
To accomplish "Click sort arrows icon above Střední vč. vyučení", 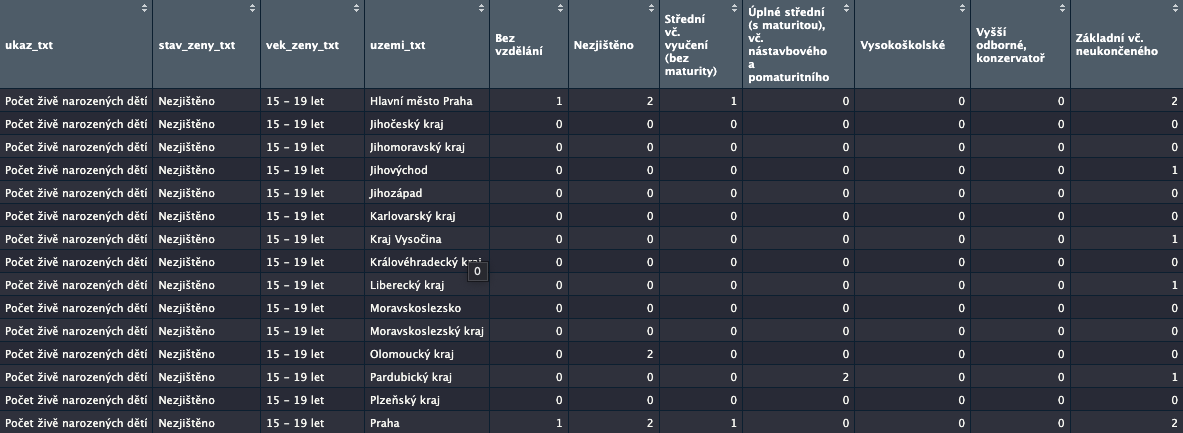I will [x=733, y=8].
